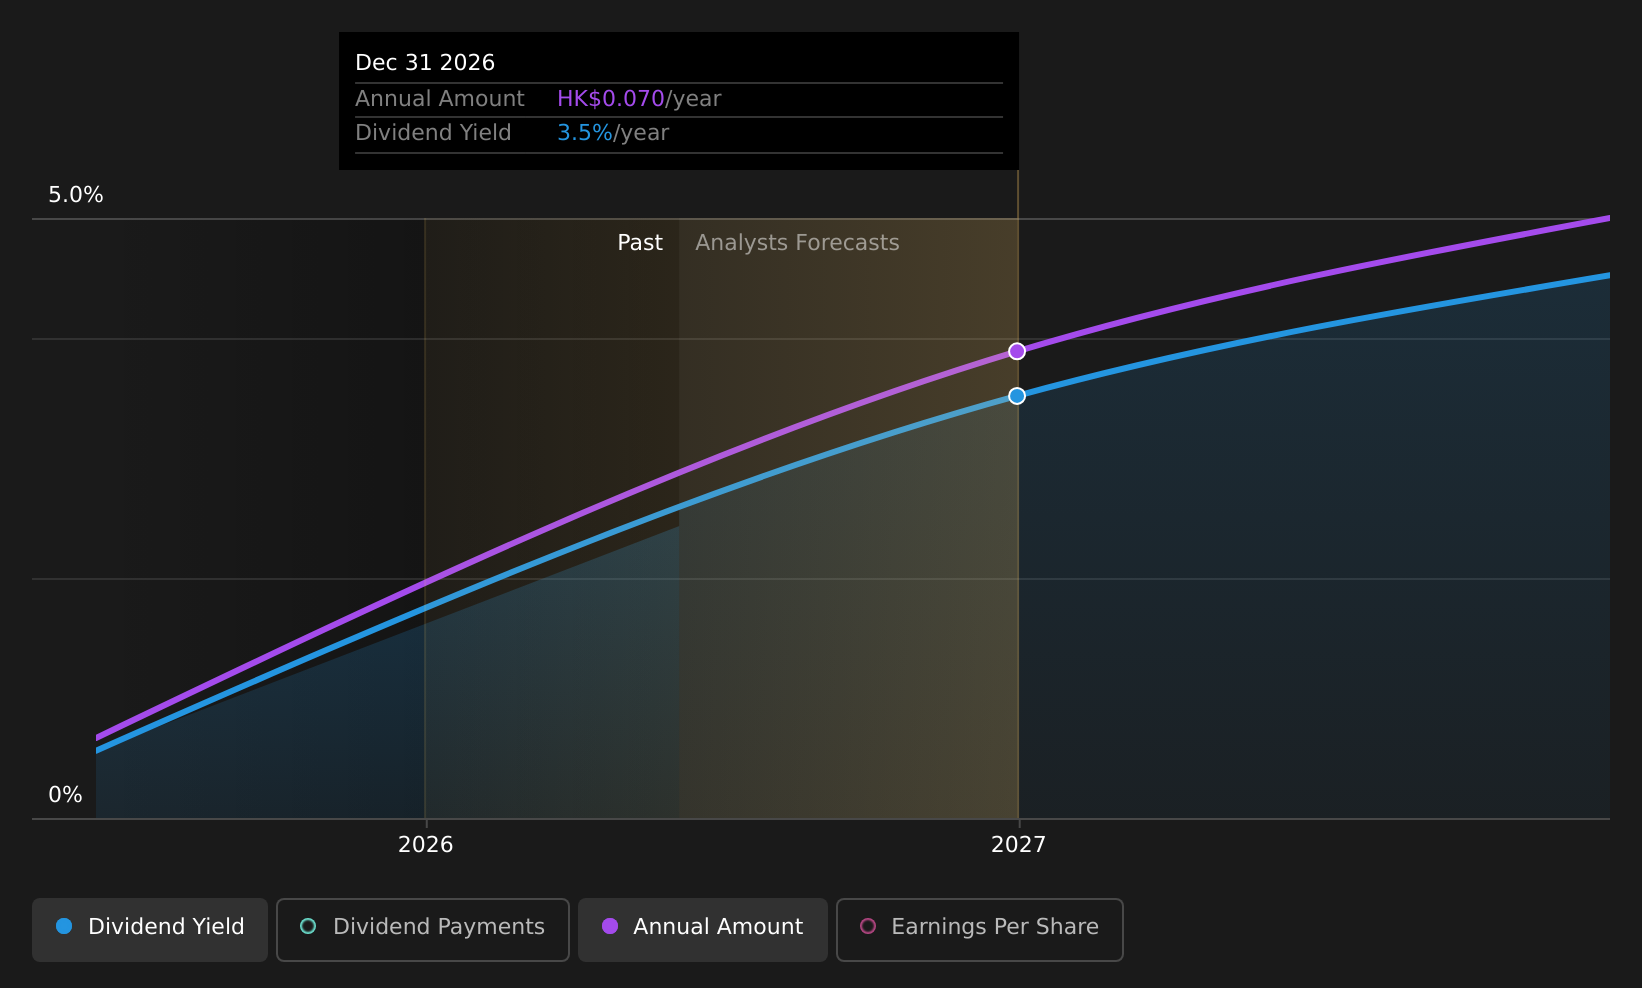Enable the Earnings Per Share series
Image resolution: width=1642 pixels, height=988 pixels.
click(x=980, y=930)
